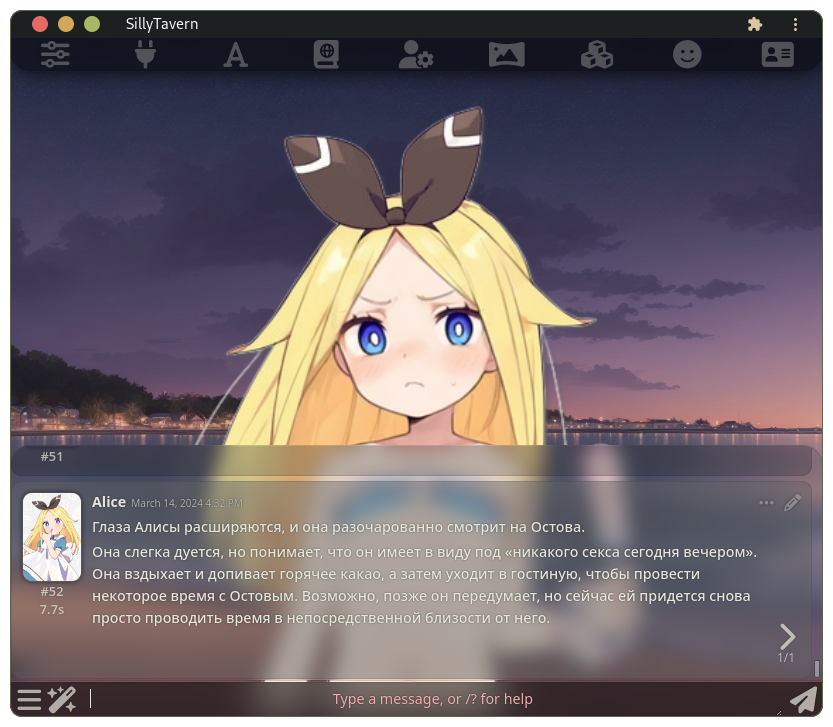Open message actions three-dot menu on Alice's message
This screenshot has height=727, width=833.
766,502
